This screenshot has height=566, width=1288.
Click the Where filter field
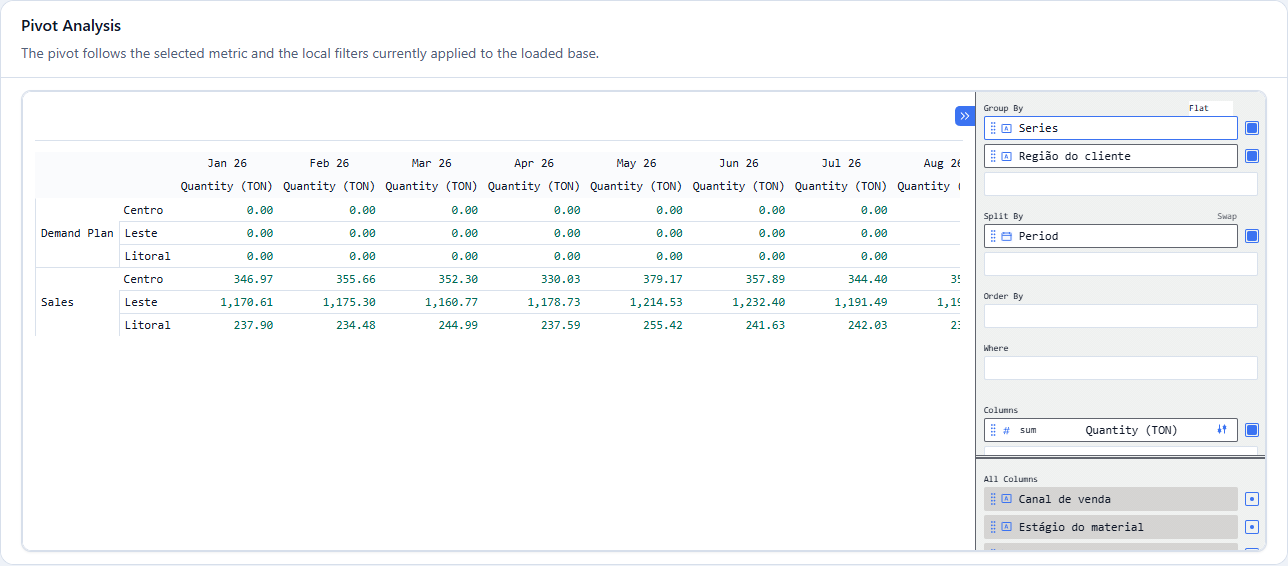pos(1121,368)
